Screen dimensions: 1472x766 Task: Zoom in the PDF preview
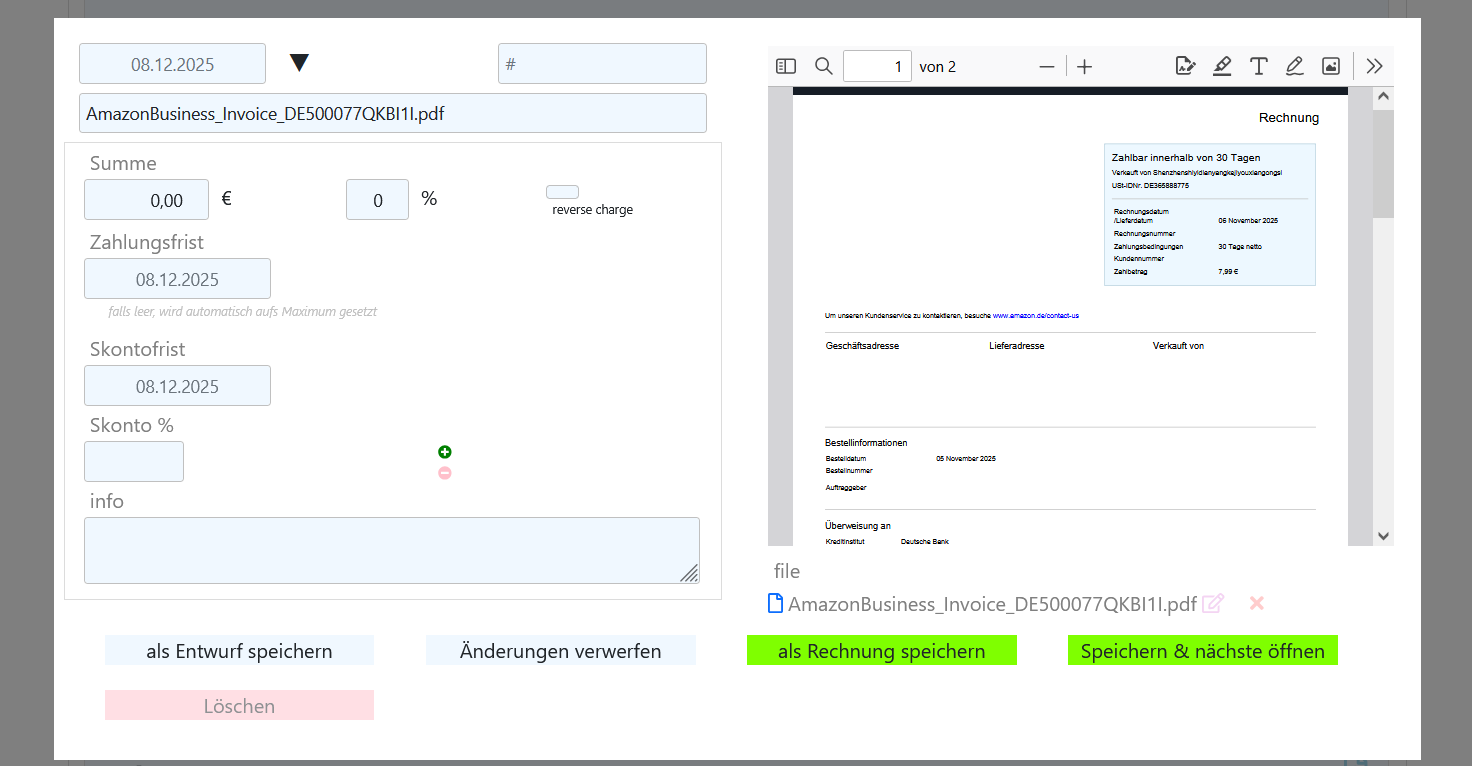click(1084, 66)
